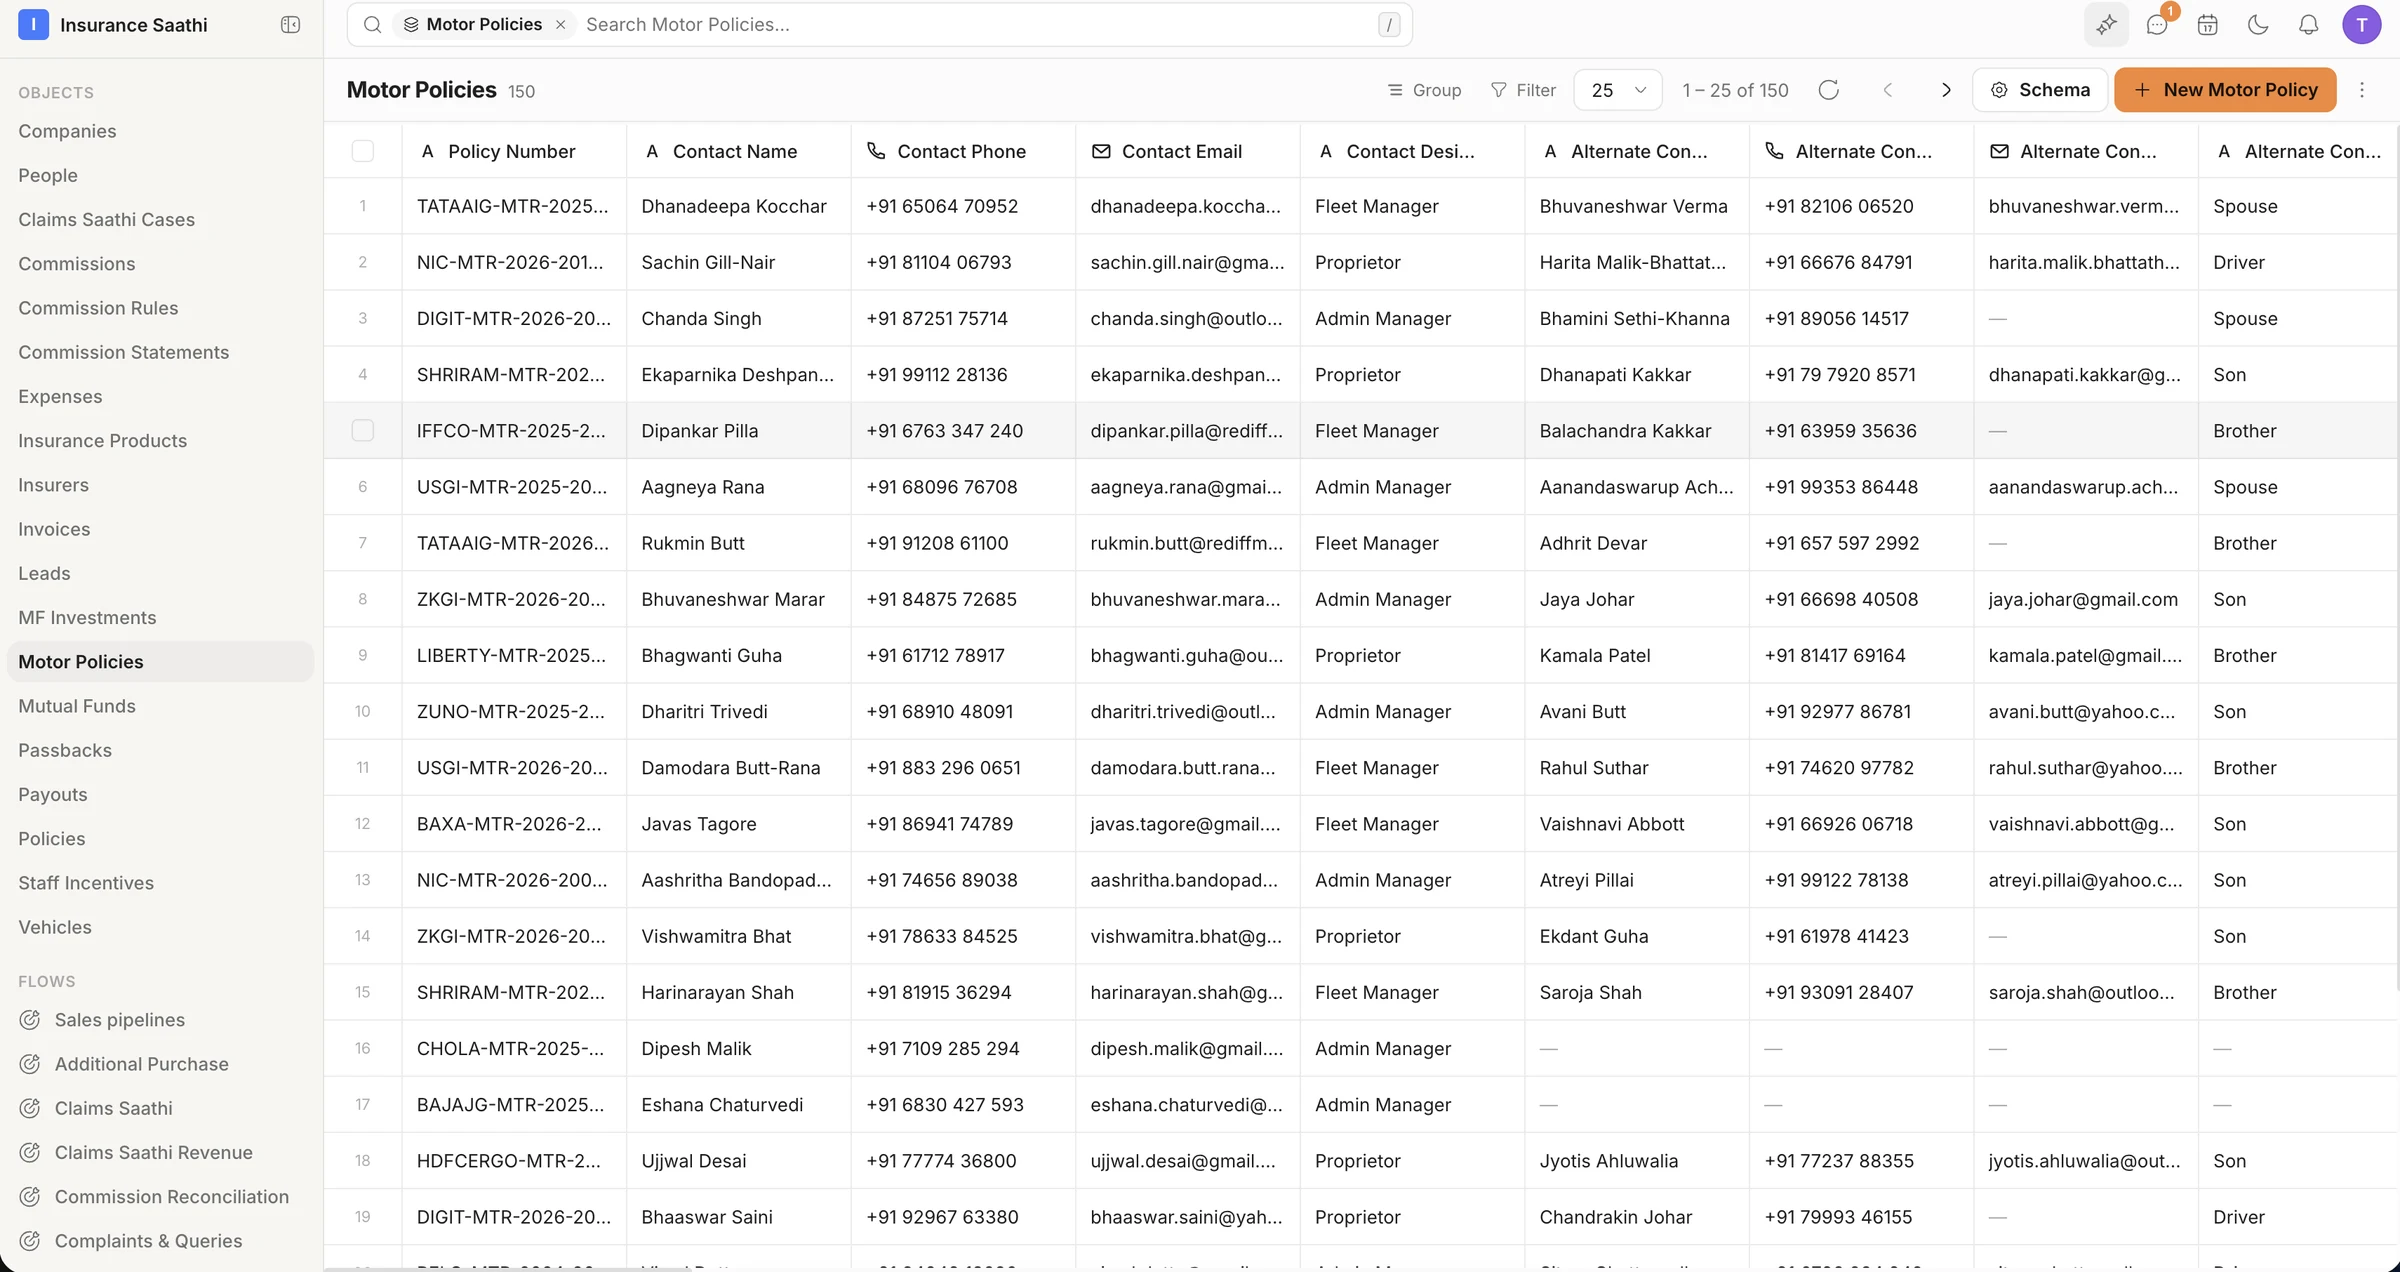Open chat messages with notification badge
Screen dimensions: 2400x1272
(x=2157, y=25)
